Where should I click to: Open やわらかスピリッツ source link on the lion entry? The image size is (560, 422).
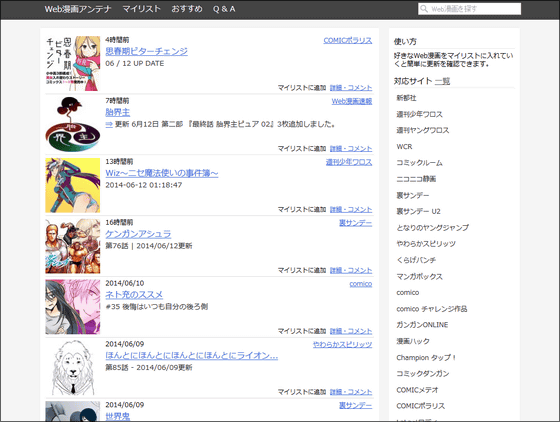[x=342, y=345]
